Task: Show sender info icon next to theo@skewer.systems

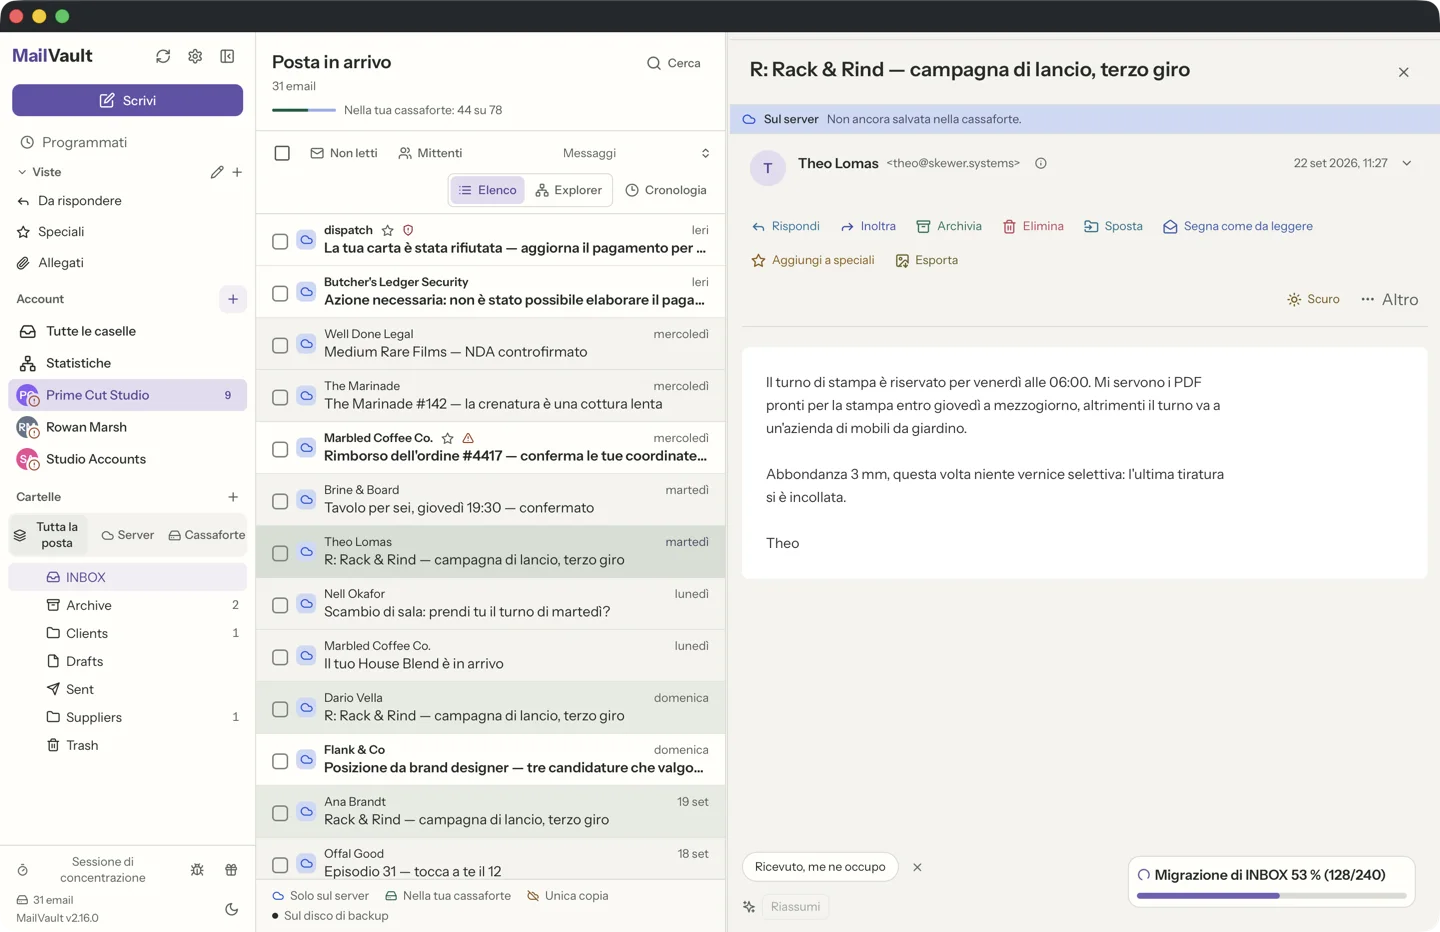Action: coord(1041,163)
